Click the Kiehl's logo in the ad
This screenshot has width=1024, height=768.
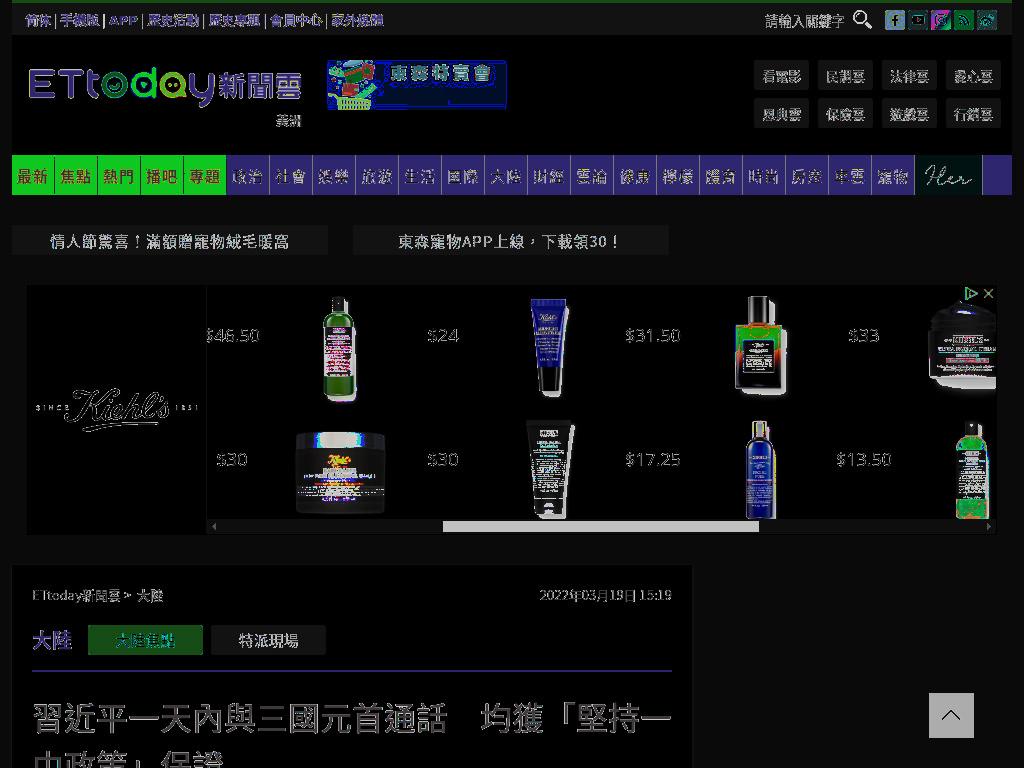[116, 409]
